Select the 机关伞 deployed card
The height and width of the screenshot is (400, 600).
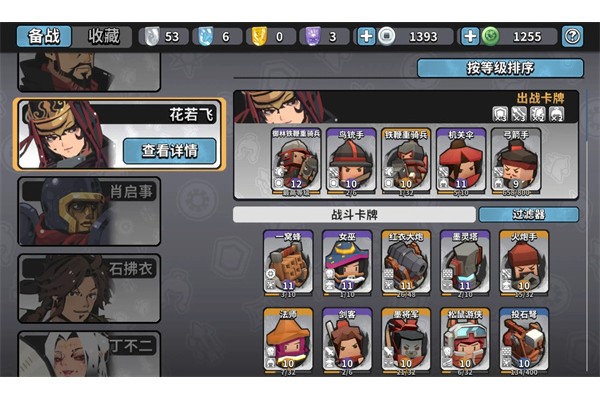pos(461,161)
